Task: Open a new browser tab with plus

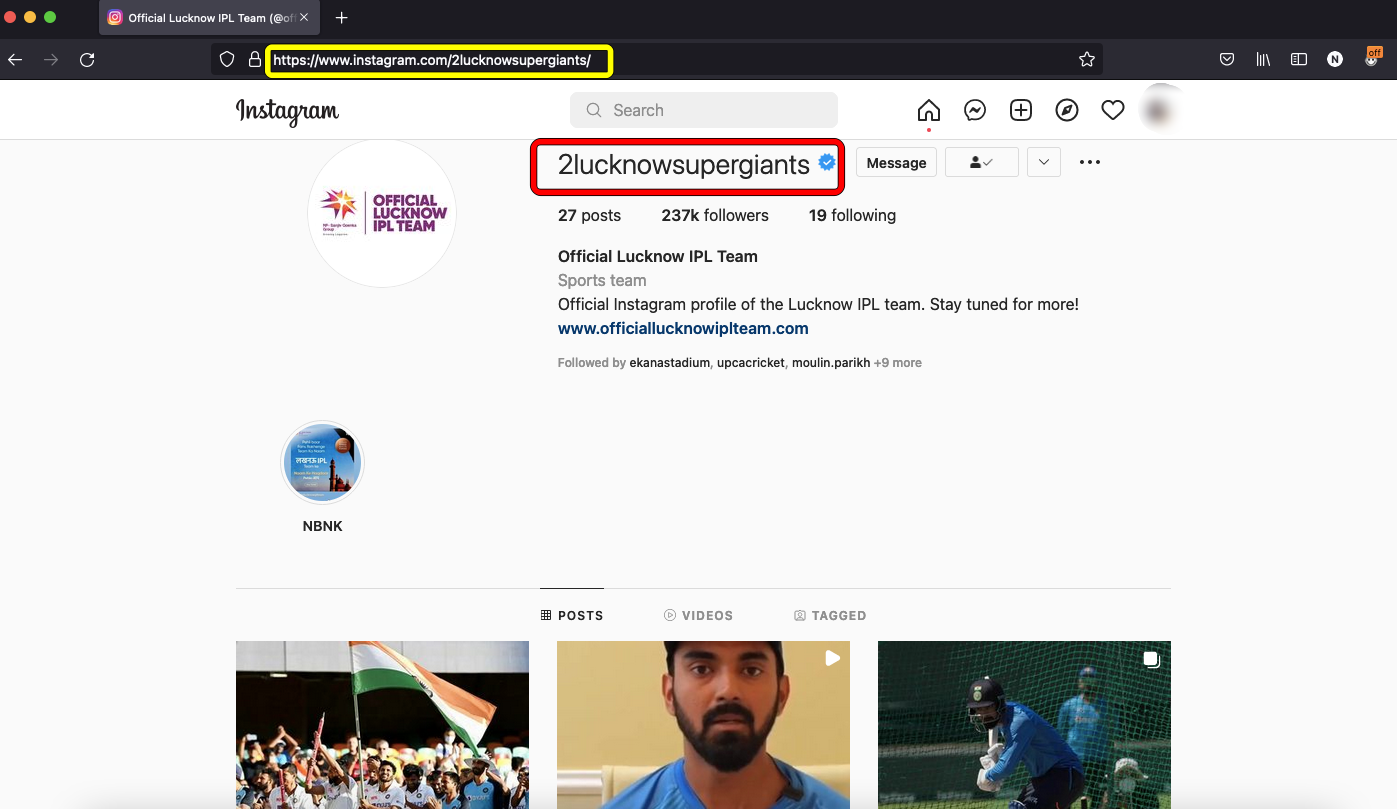Action: (x=342, y=18)
